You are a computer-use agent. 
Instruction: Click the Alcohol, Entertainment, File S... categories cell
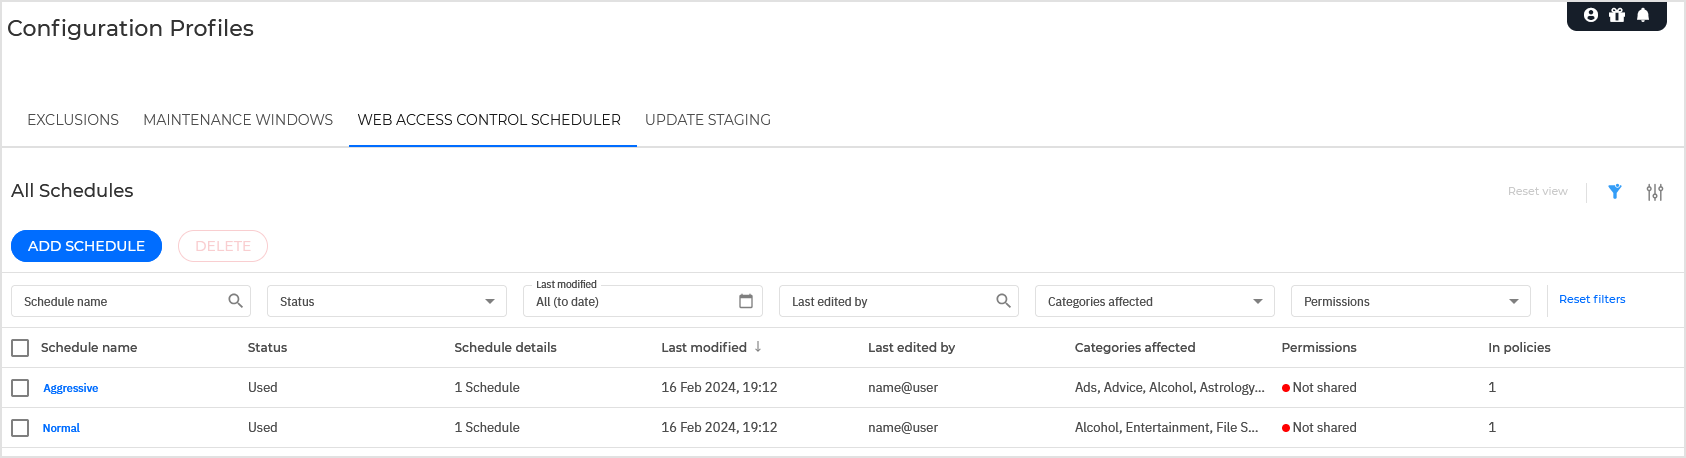[1167, 427]
